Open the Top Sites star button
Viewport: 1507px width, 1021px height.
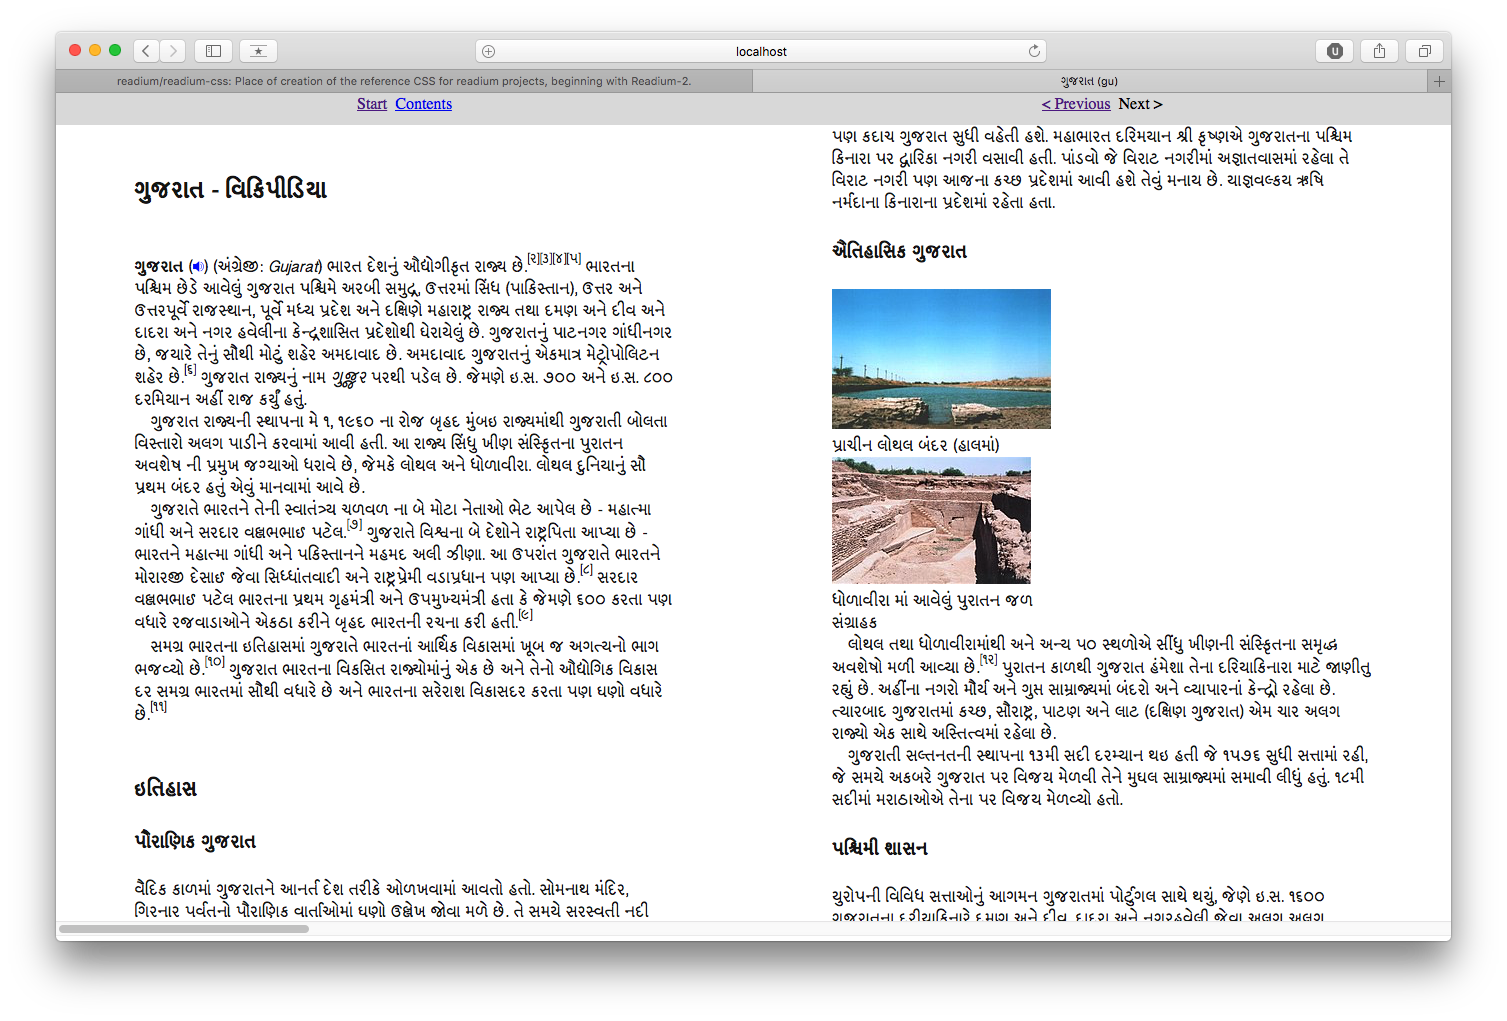258,51
